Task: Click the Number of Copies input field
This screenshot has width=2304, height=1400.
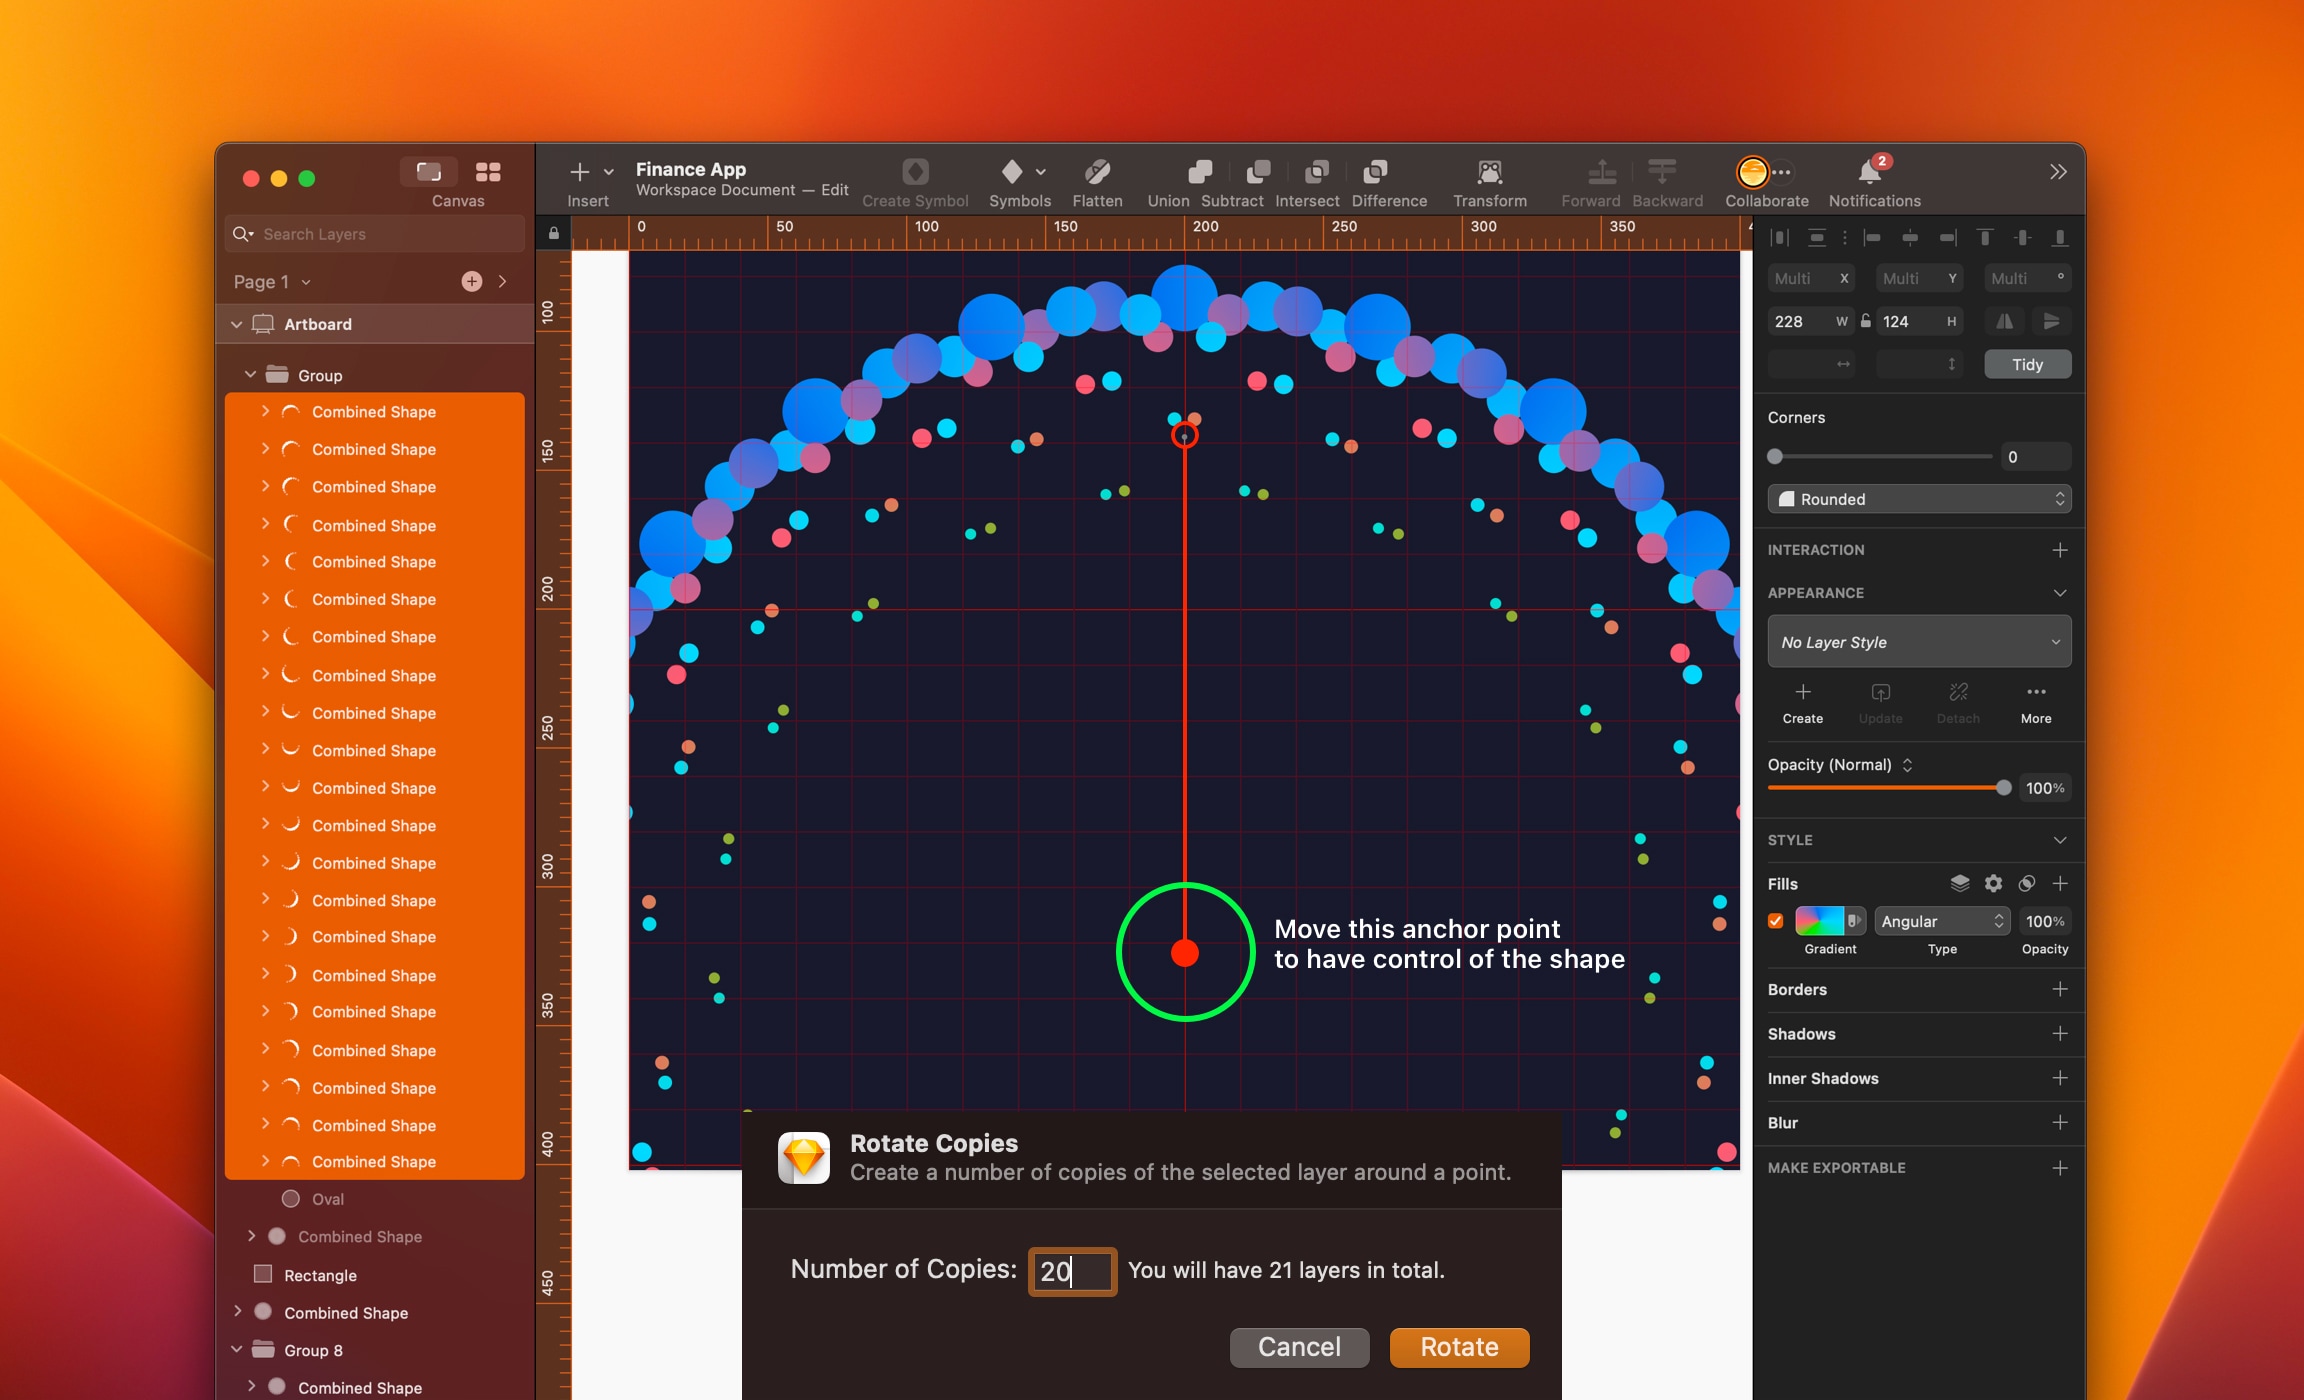Action: click(1071, 1271)
